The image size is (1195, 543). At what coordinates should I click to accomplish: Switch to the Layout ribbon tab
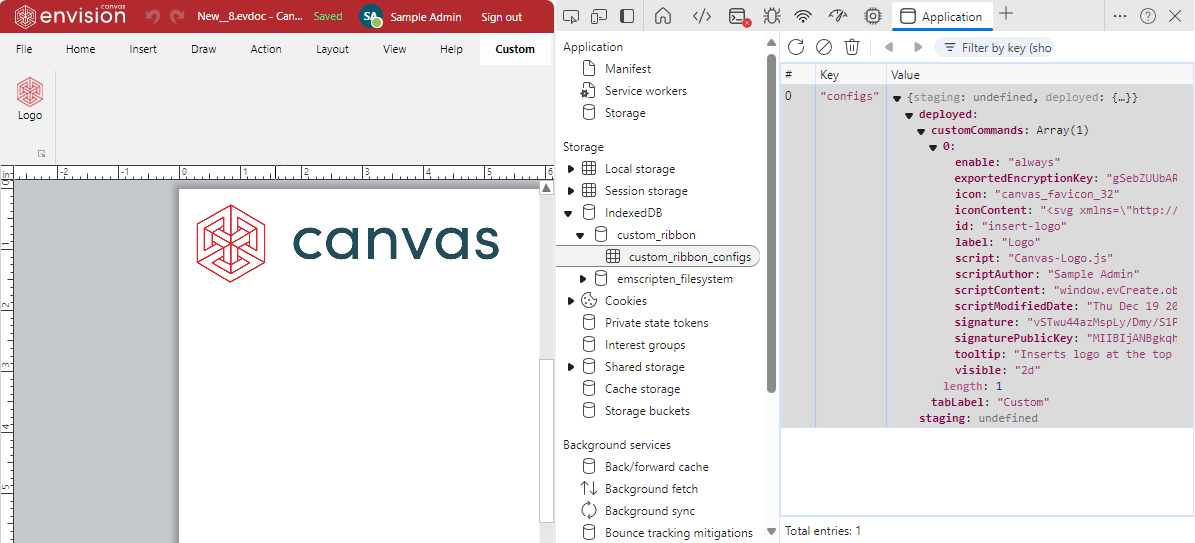[332, 49]
